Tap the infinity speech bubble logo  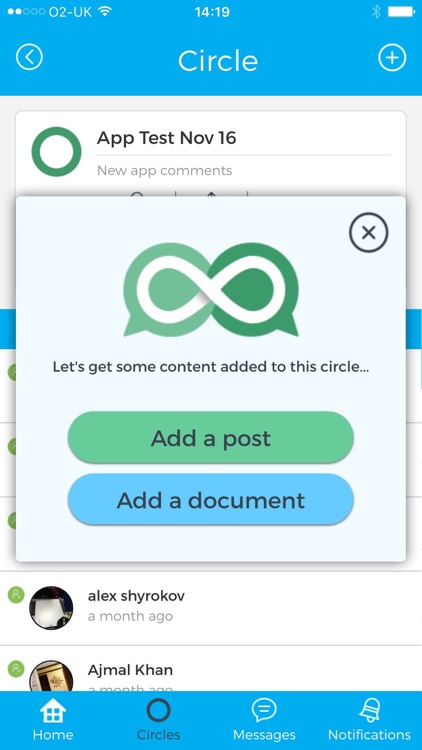click(211, 289)
